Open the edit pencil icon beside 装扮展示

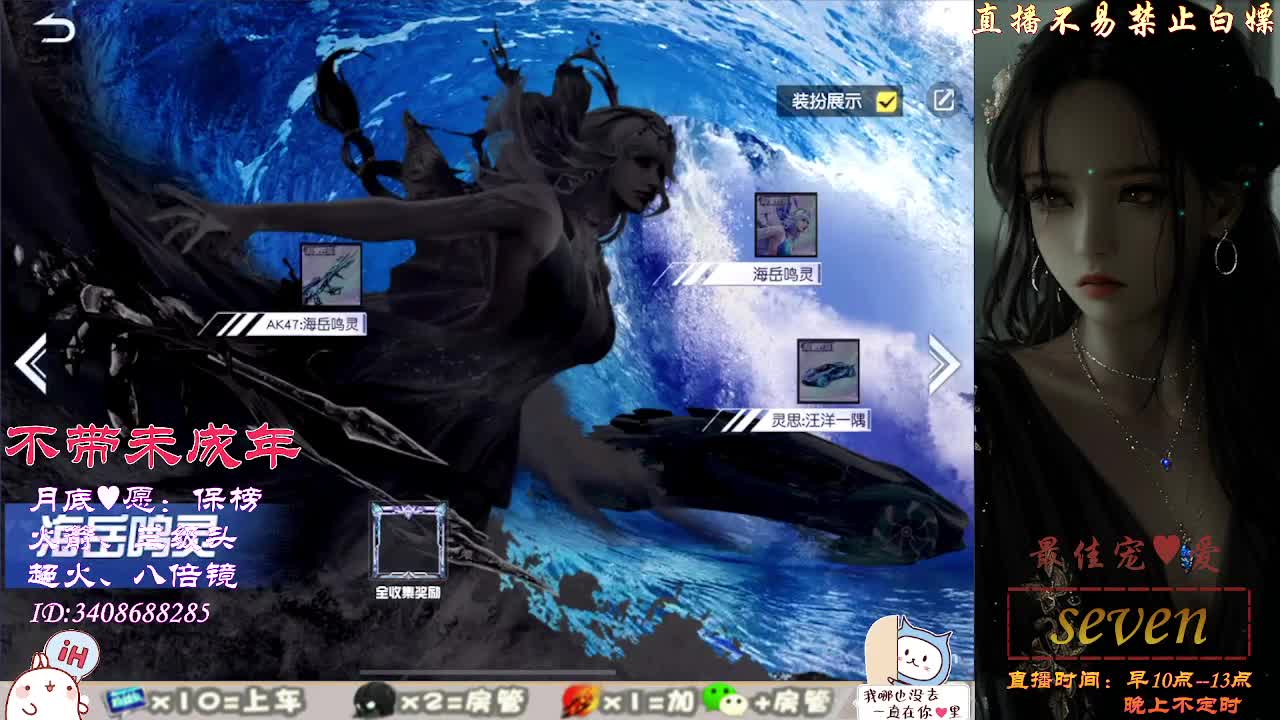coord(943,100)
